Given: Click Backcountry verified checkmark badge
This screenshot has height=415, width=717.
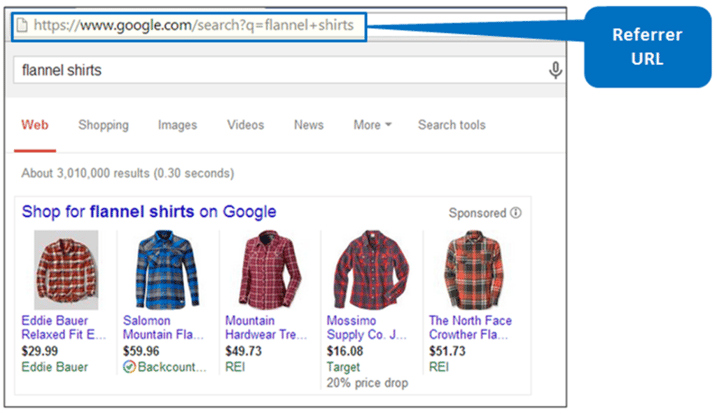Looking at the screenshot, I should tap(129, 367).
